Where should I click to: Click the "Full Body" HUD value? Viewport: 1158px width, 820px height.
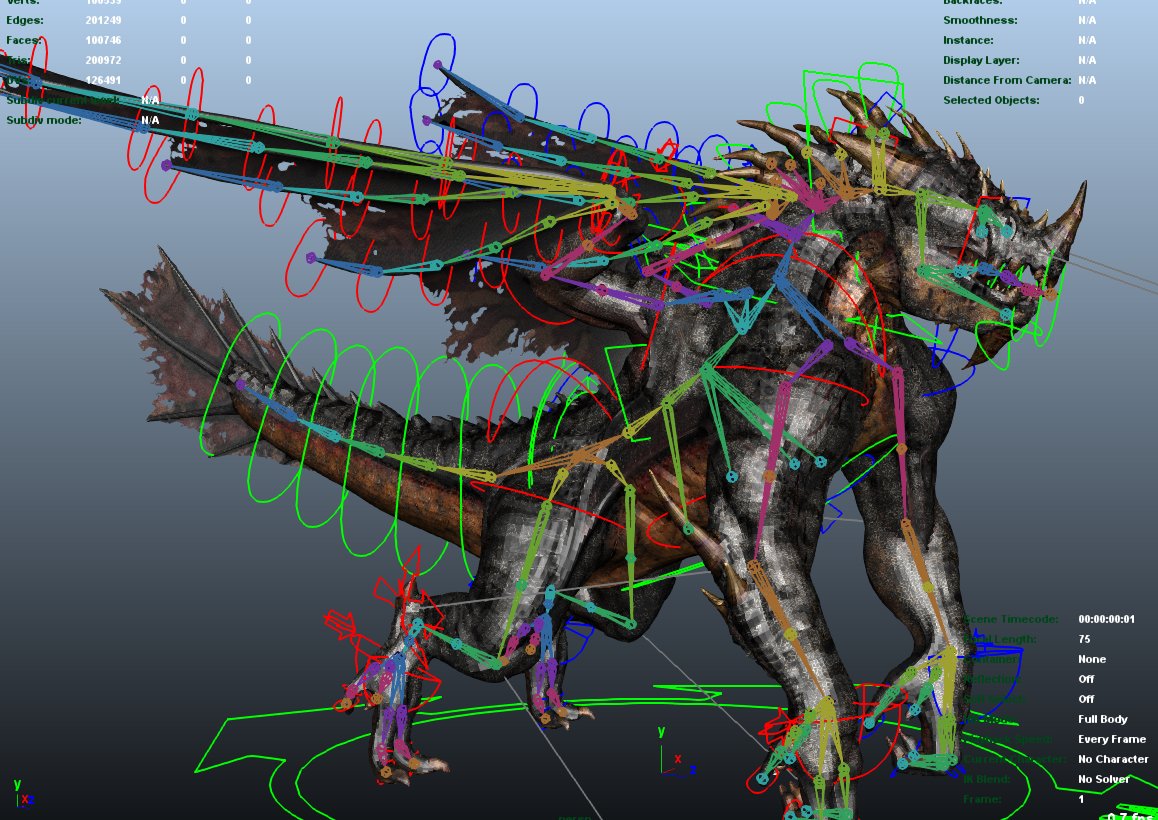click(1103, 719)
